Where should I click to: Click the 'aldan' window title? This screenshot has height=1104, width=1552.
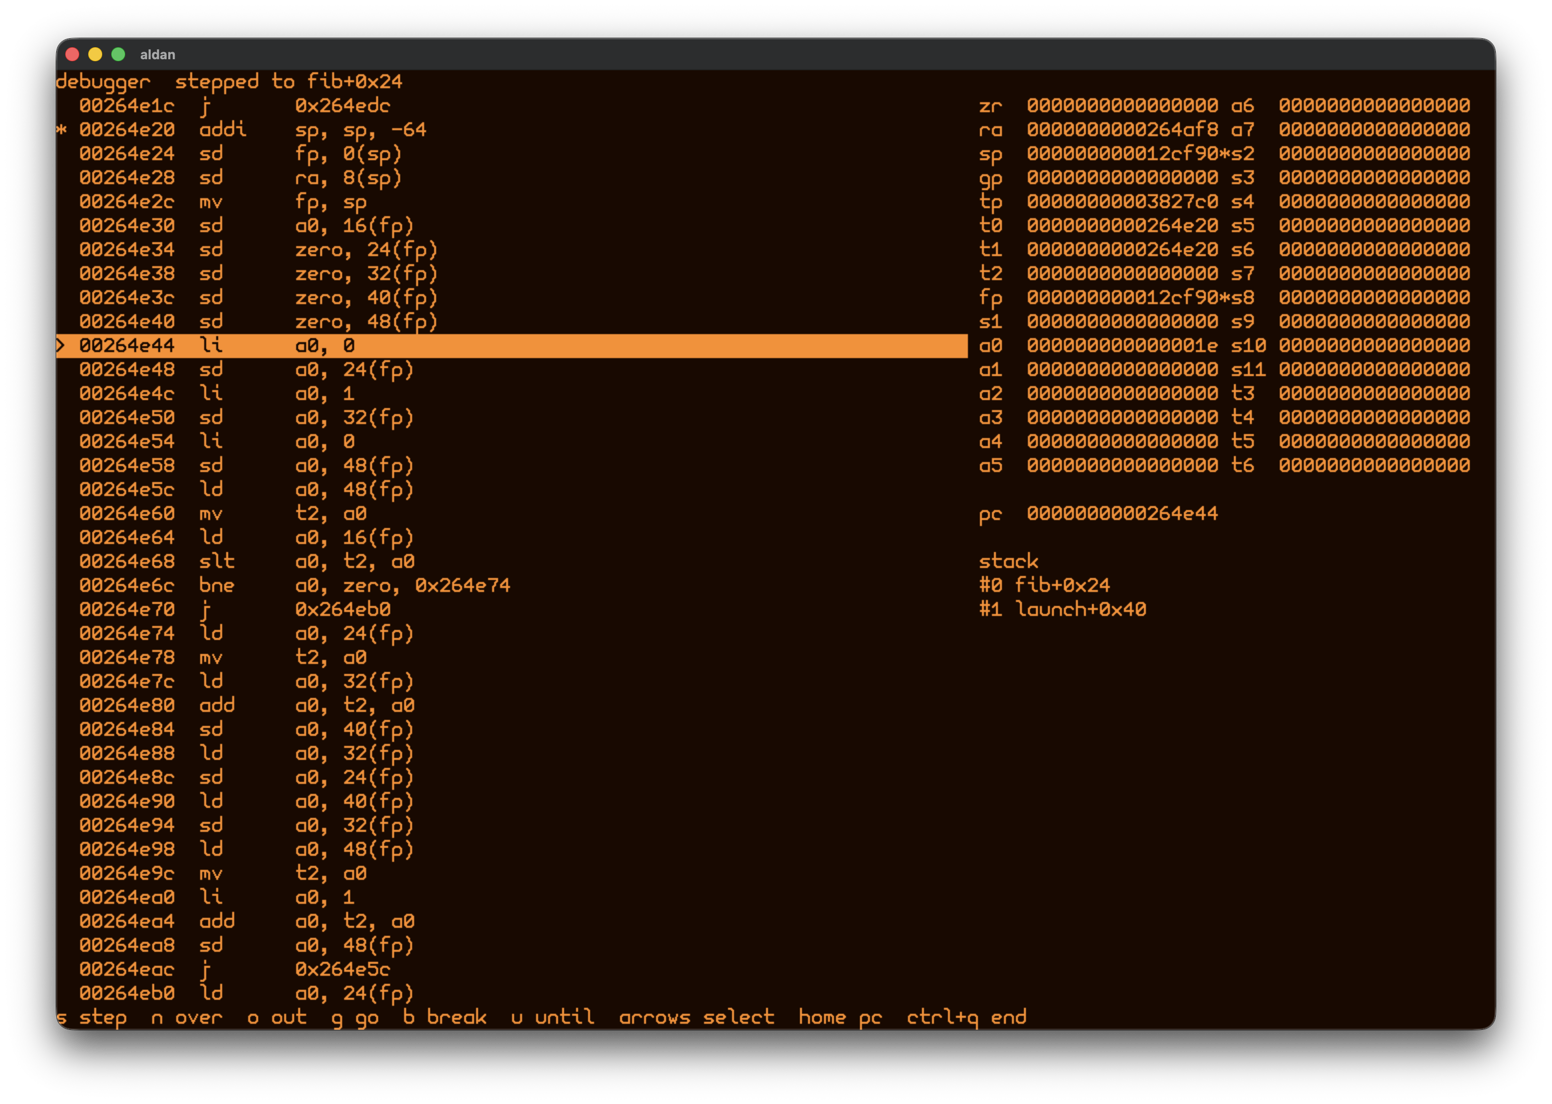pyautogui.click(x=158, y=54)
